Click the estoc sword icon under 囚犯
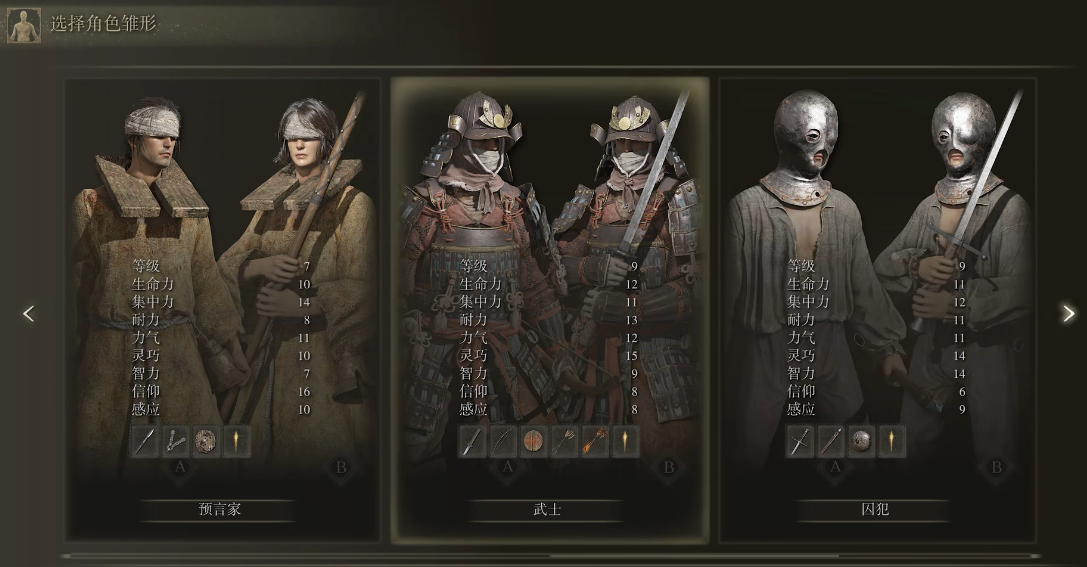The height and width of the screenshot is (567, 1087). pyautogui.click(x=799, y=441)
